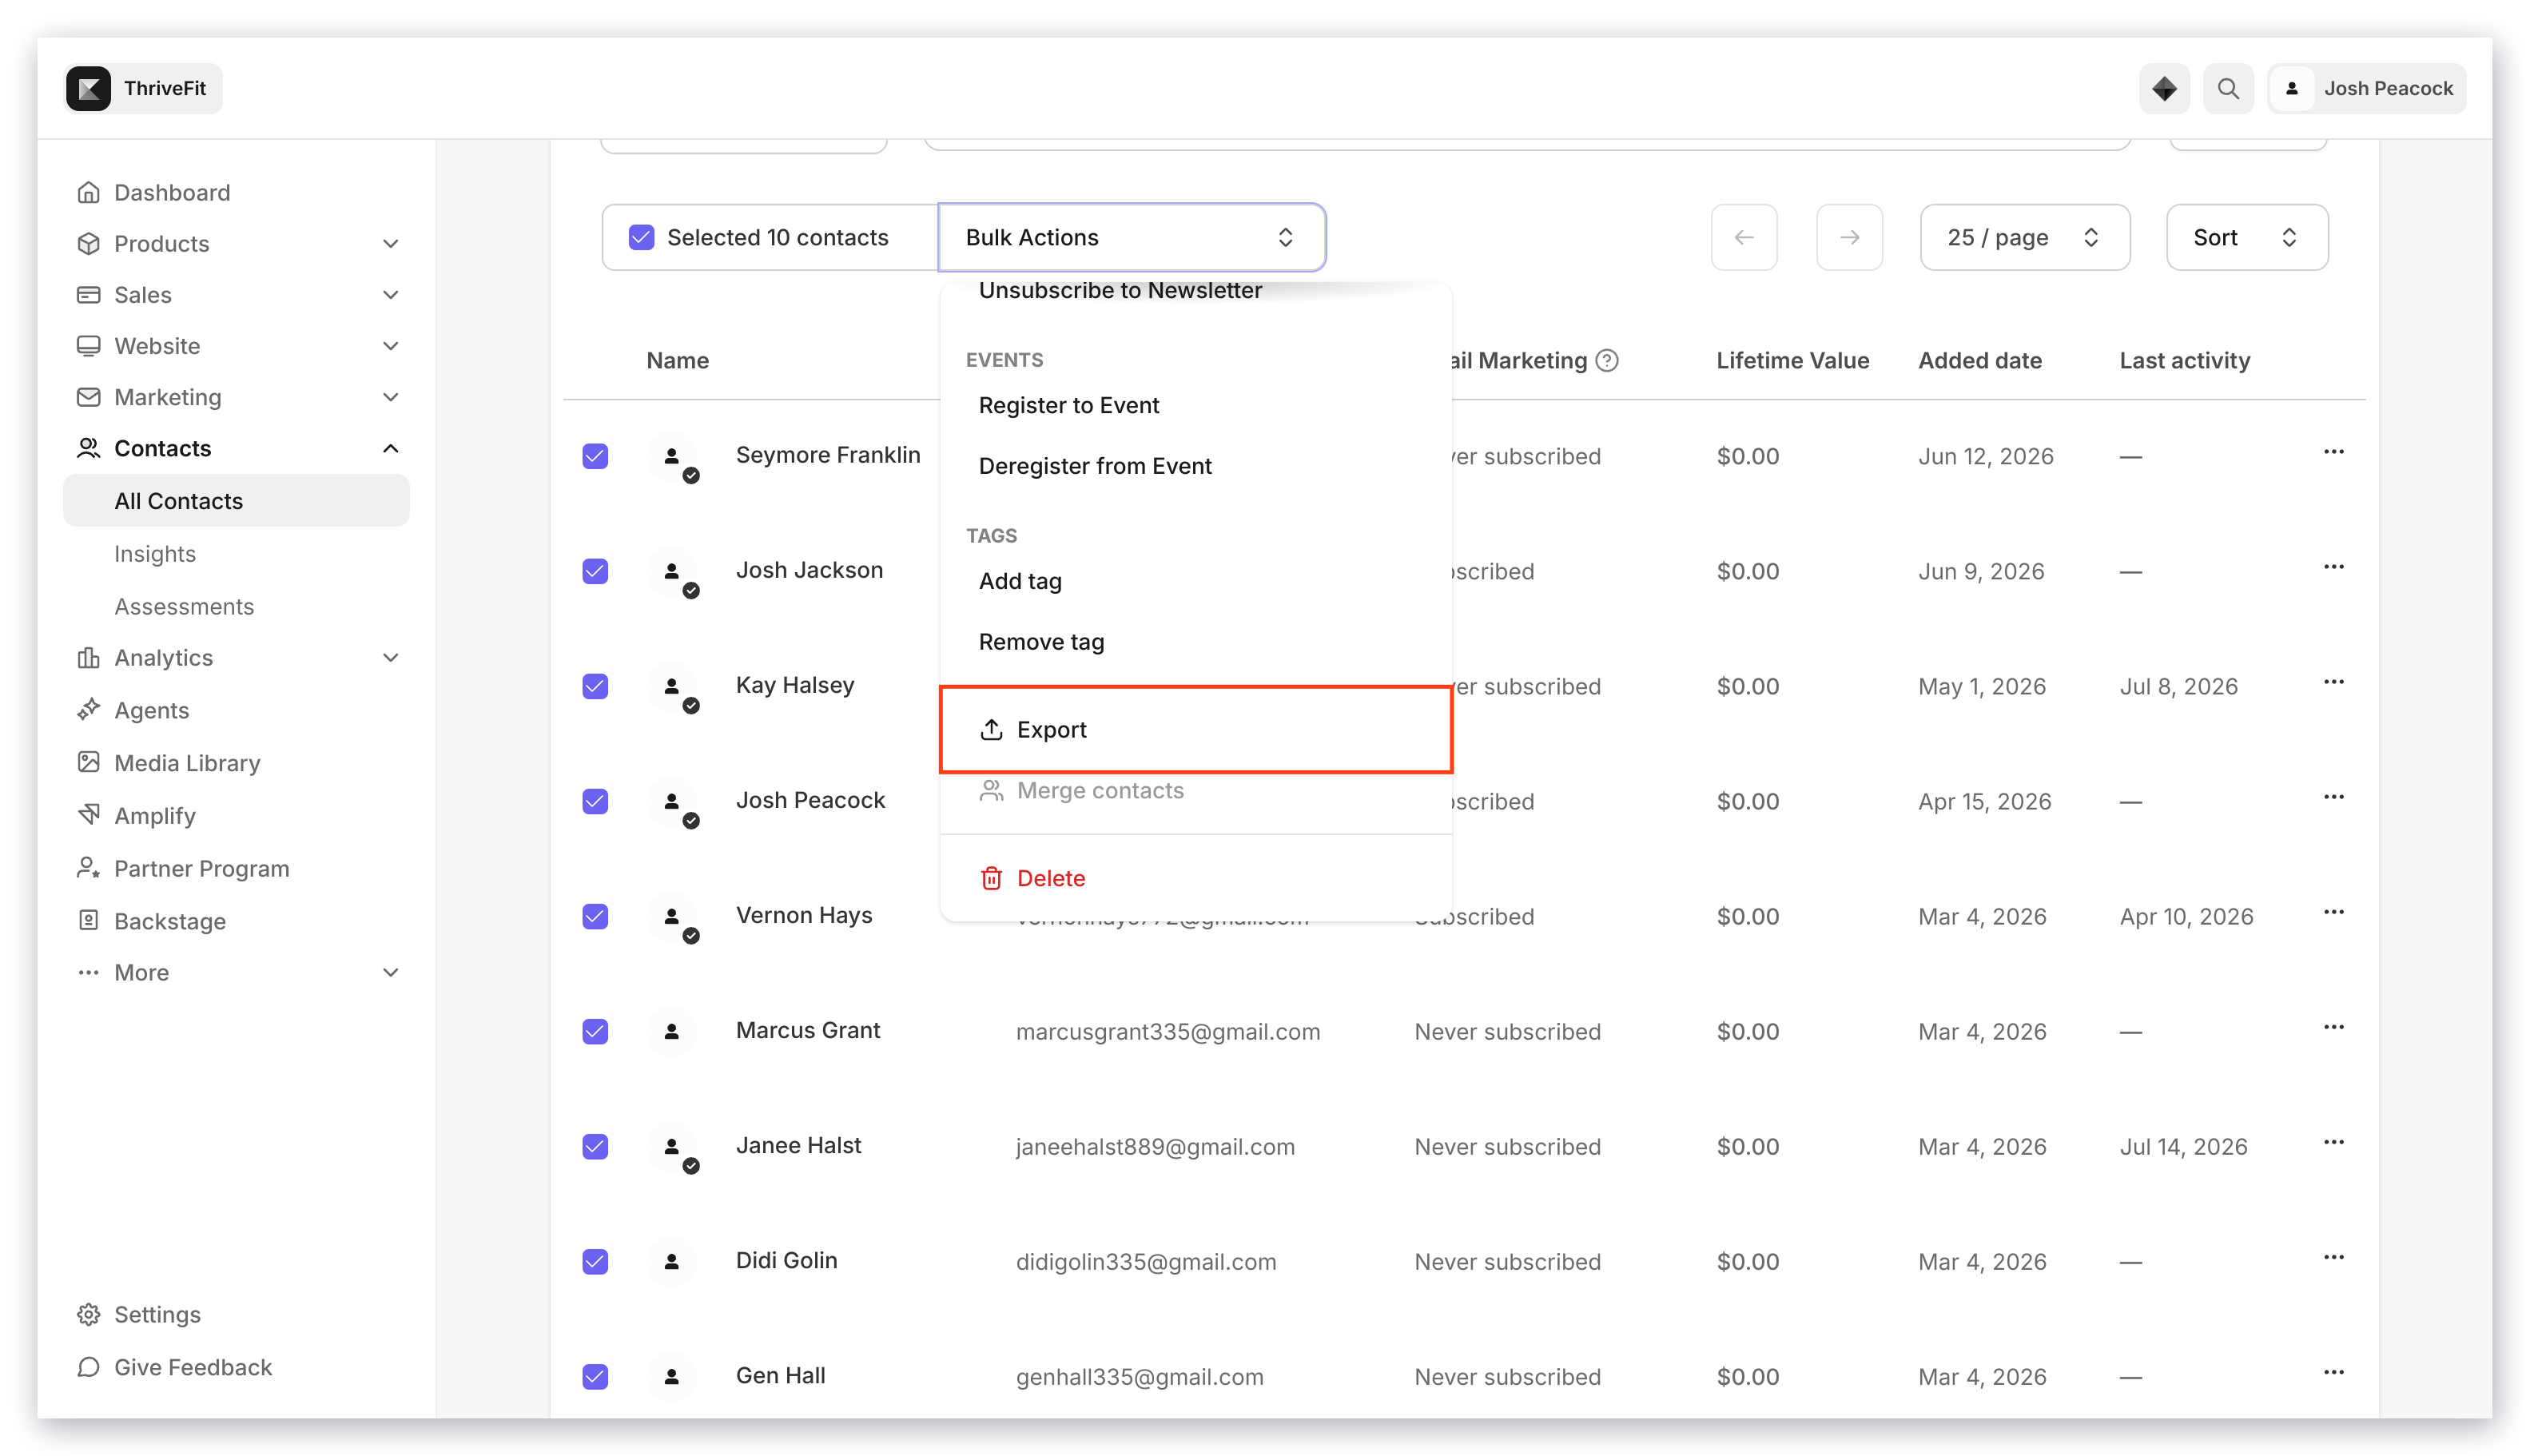
Task: Open the 25 / page dropdown
Action: tap(2024, 237)
